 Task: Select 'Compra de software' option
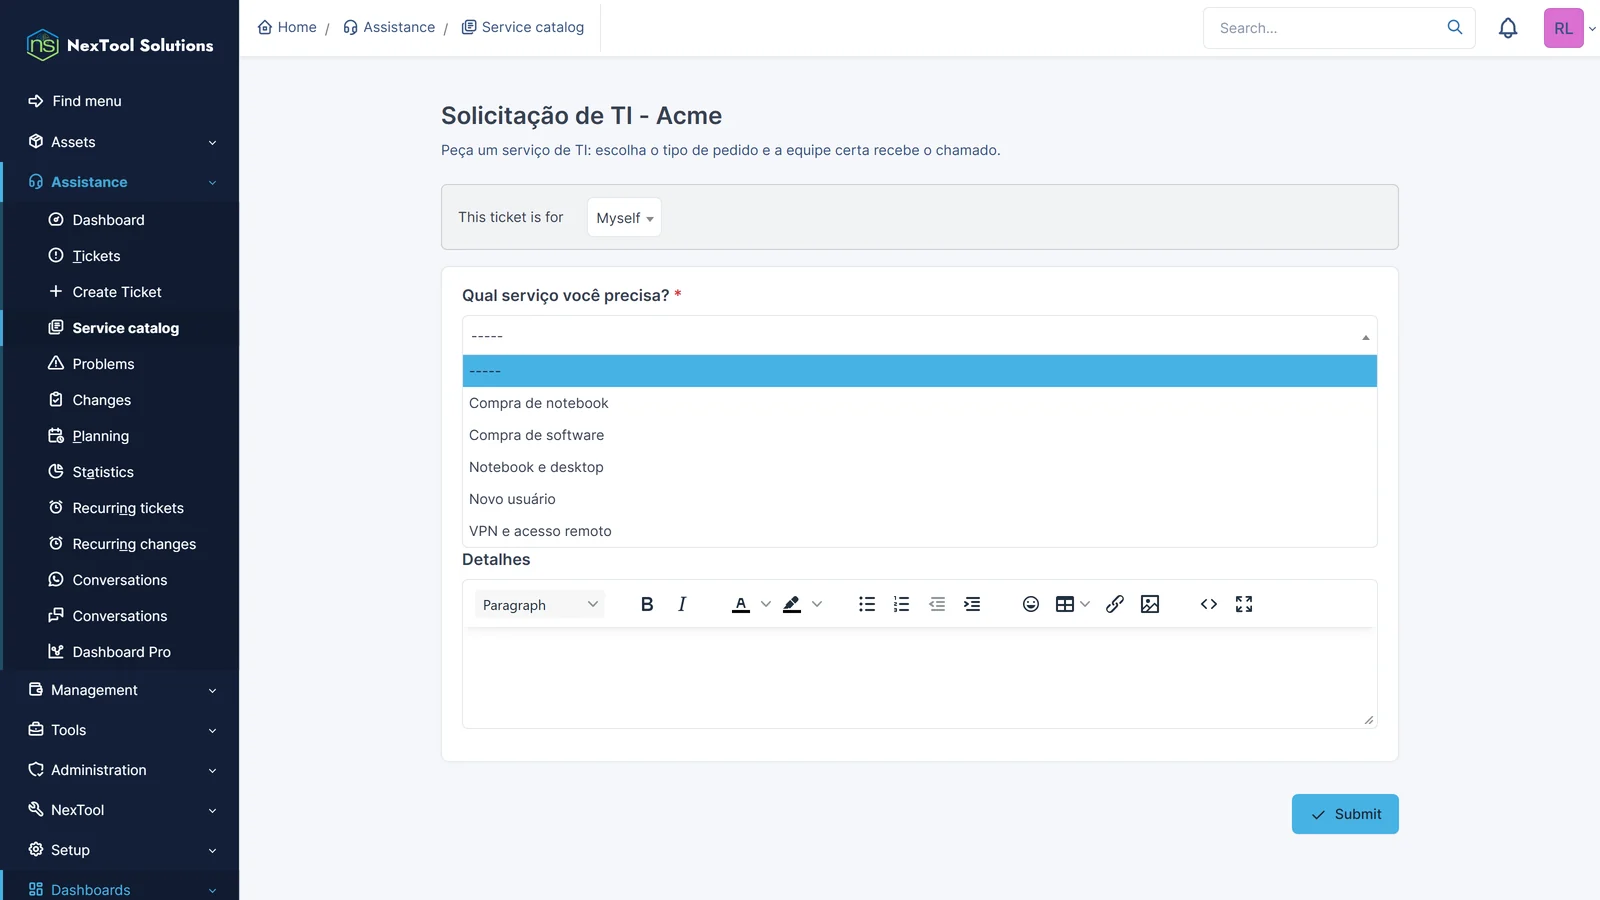click(919, 435)
